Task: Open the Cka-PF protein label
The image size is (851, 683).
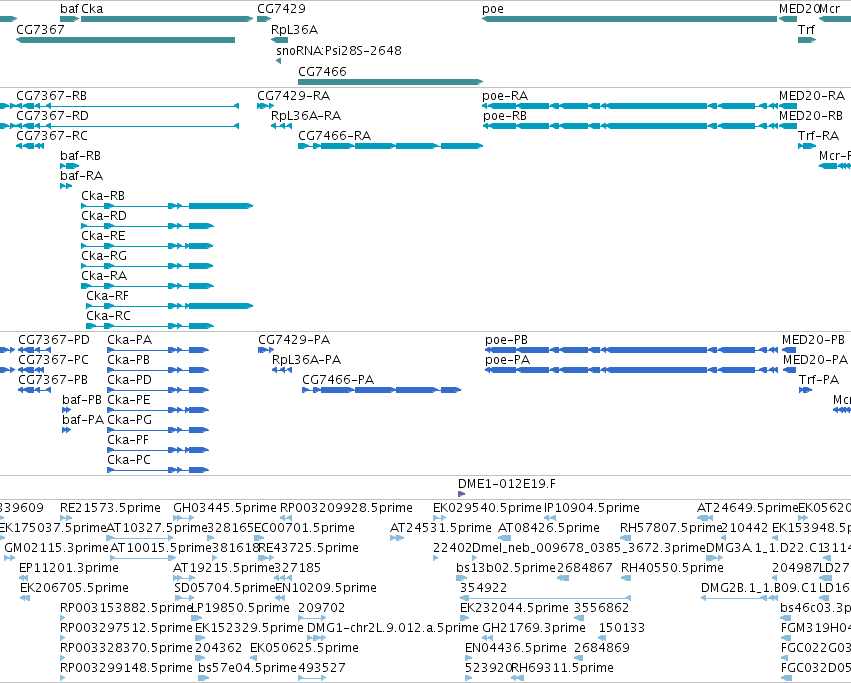Action: (x=128, y=440)
